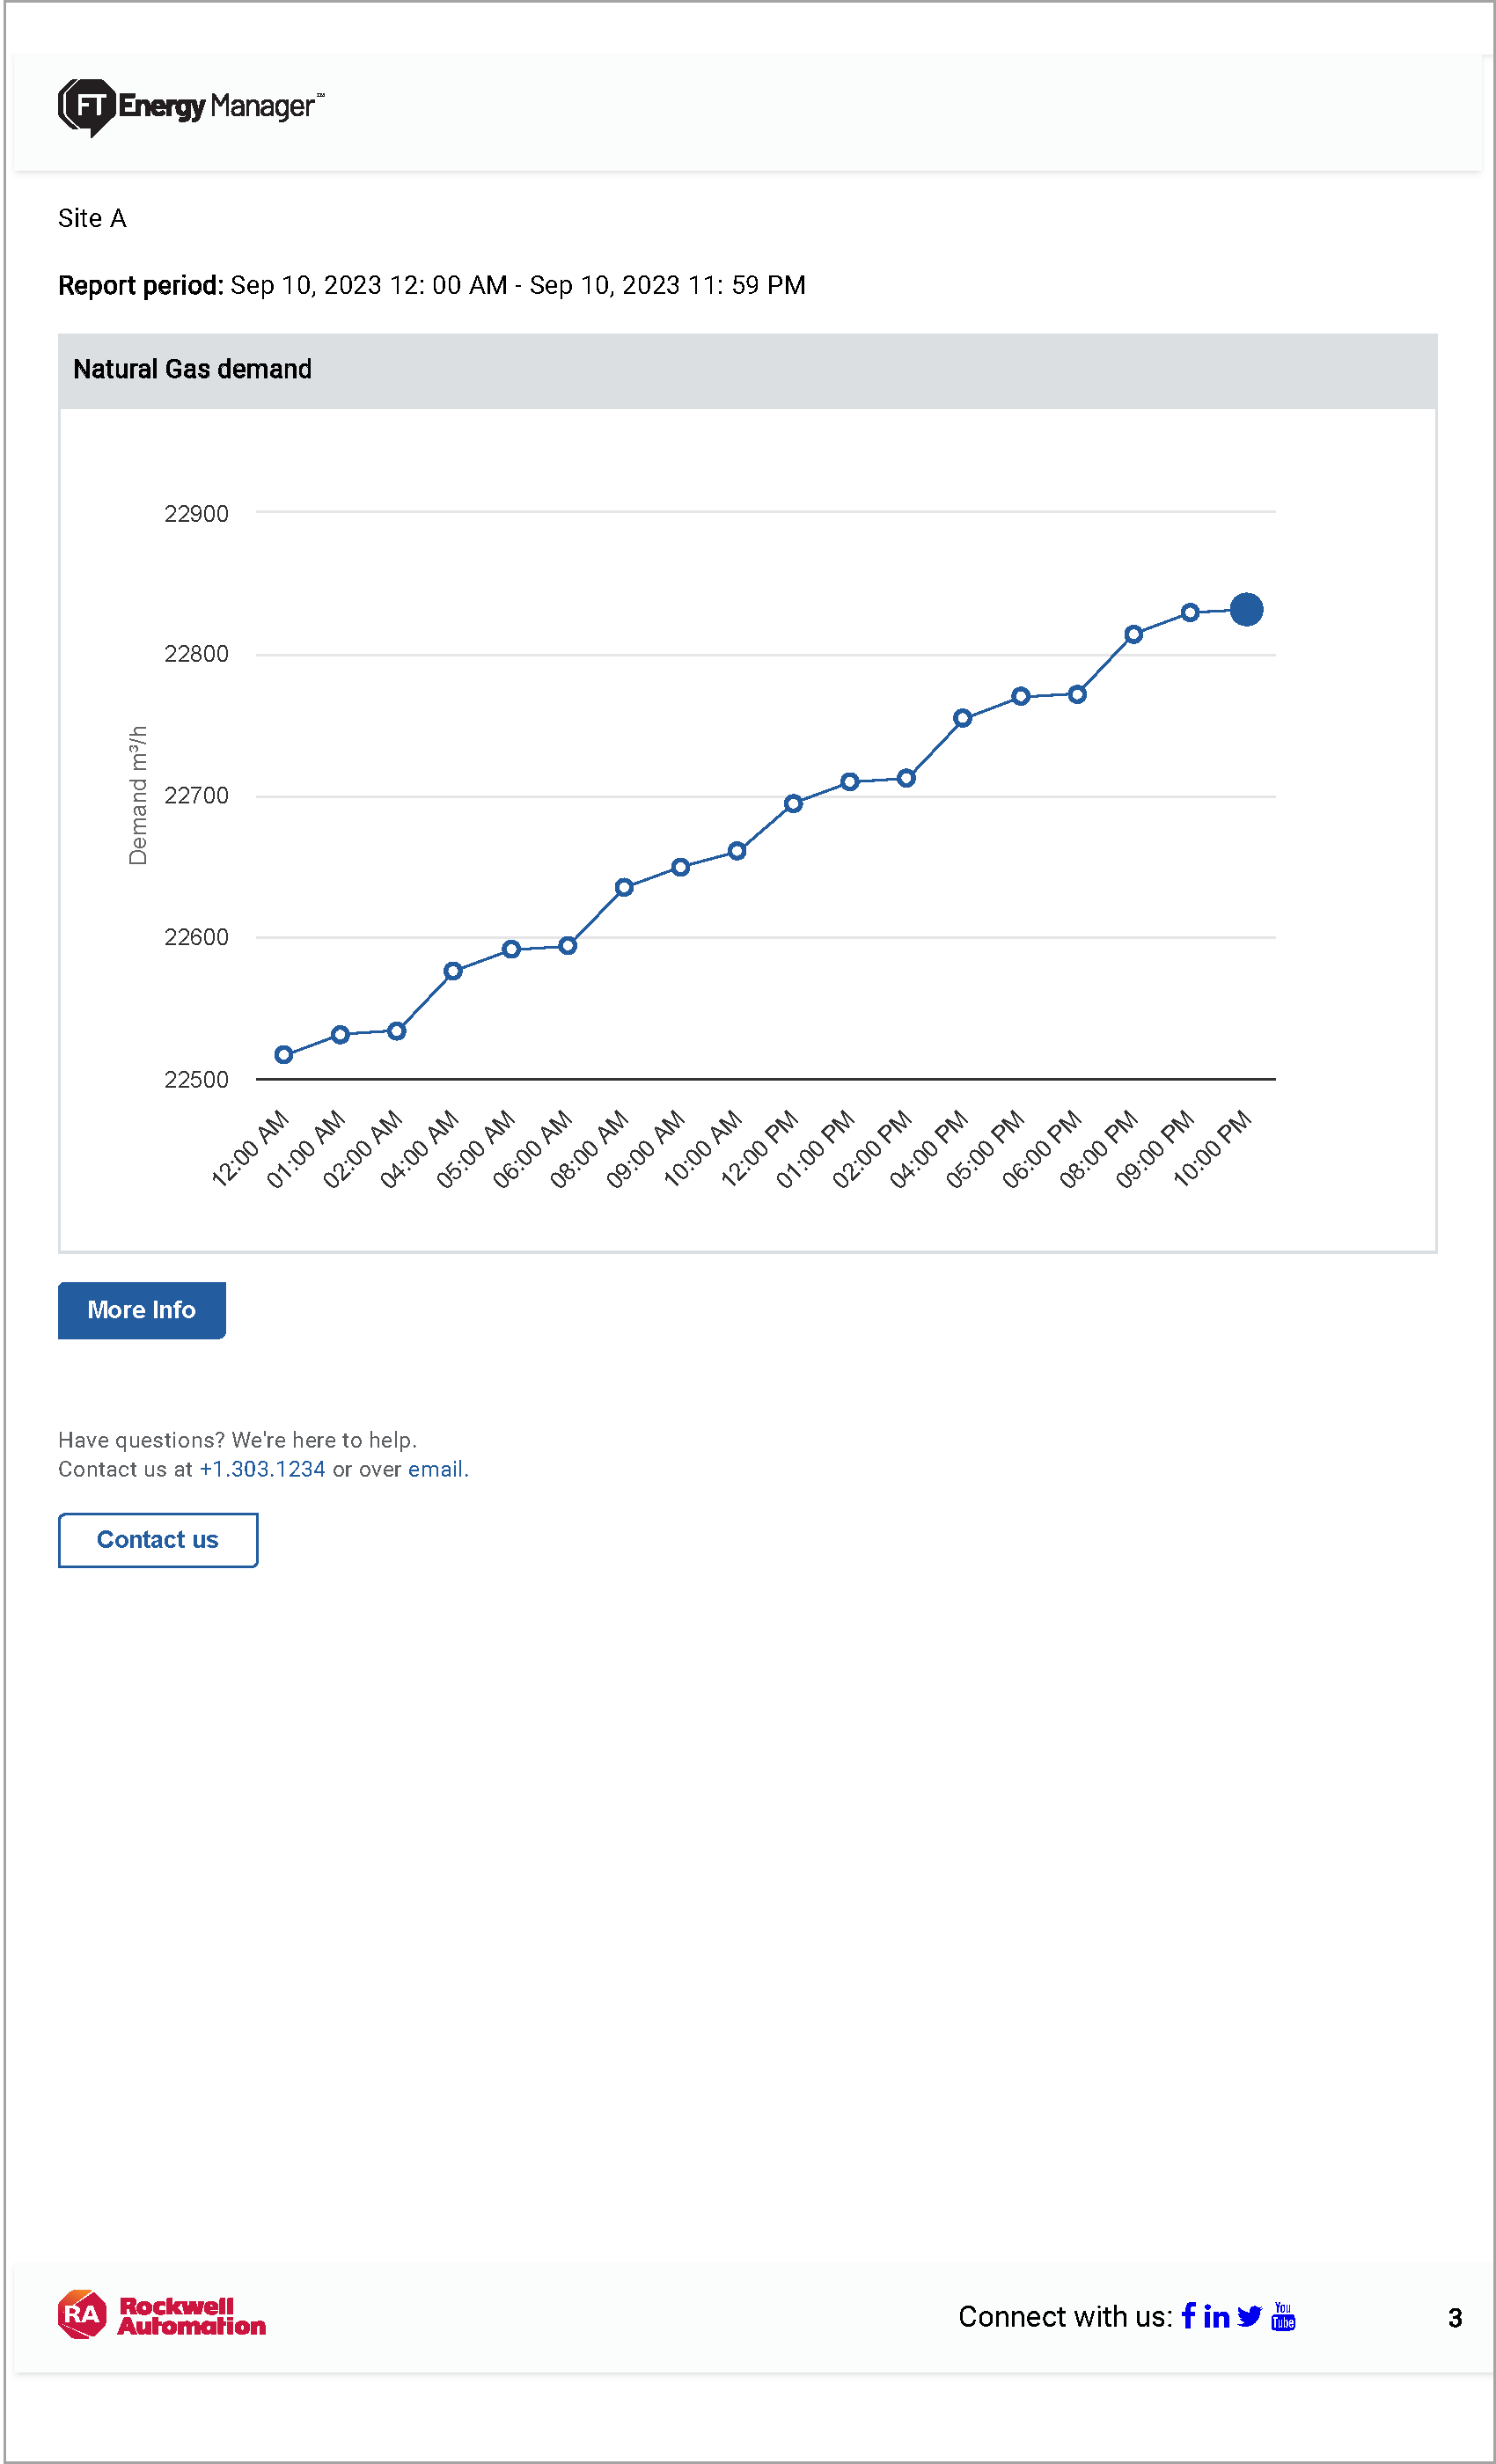Click the Rockwell Automation logo
Viewport: 1496px width, 2464px height.
pos(162,2316)
